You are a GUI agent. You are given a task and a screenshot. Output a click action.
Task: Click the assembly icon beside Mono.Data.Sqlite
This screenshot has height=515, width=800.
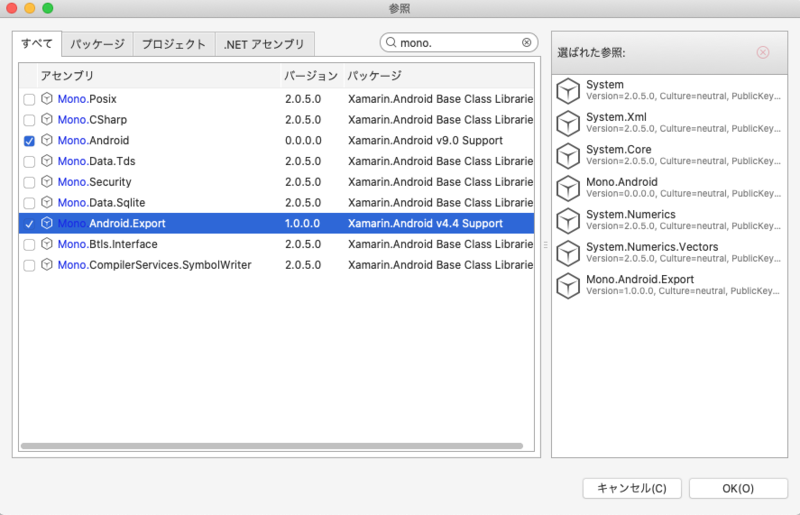tap(47, 203)
